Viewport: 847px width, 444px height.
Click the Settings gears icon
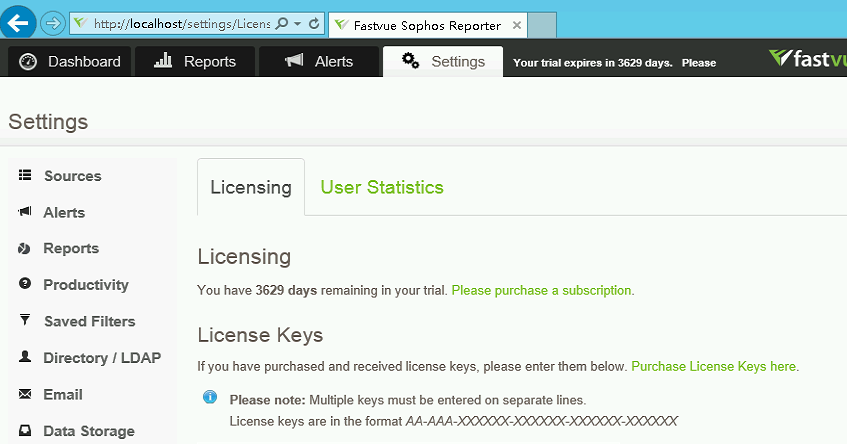pos(411,60)
